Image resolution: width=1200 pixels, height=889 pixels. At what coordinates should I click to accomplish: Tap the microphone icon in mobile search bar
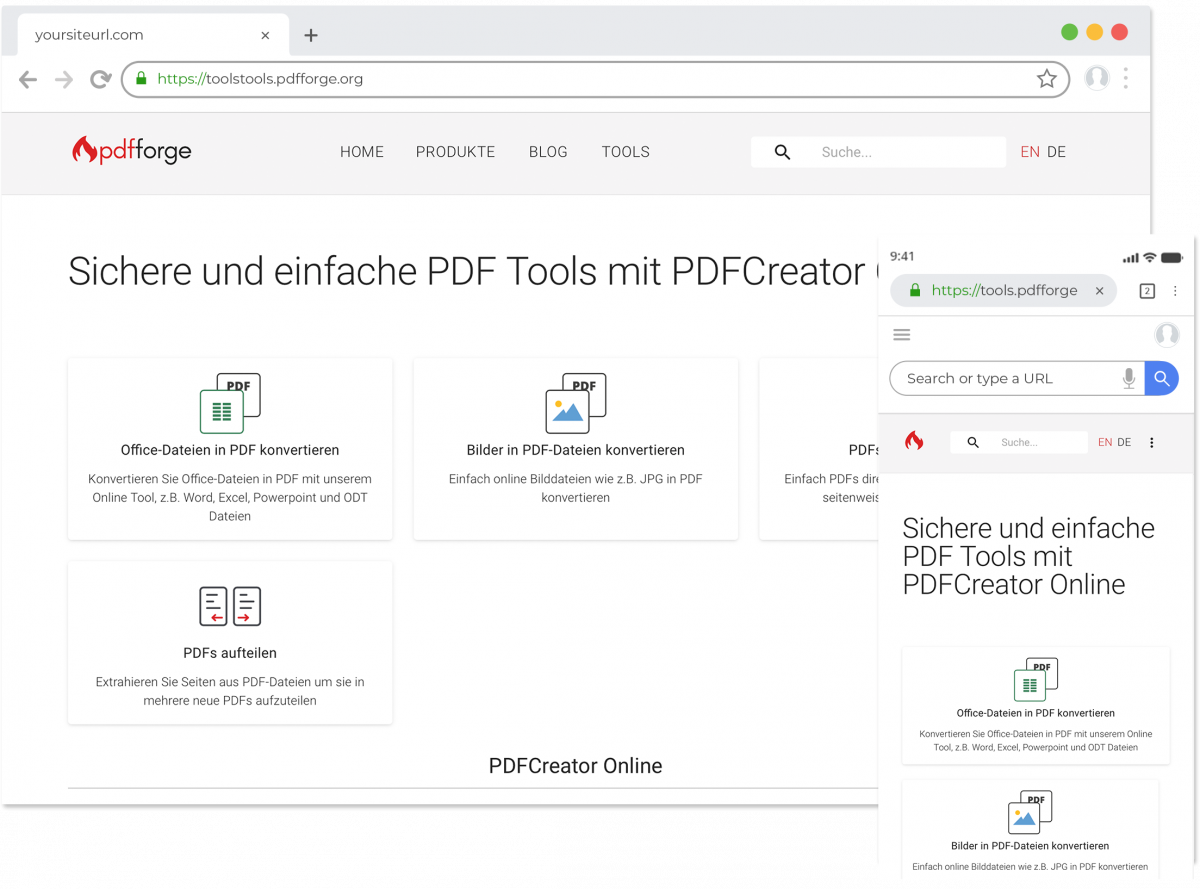pos(1128,378)
